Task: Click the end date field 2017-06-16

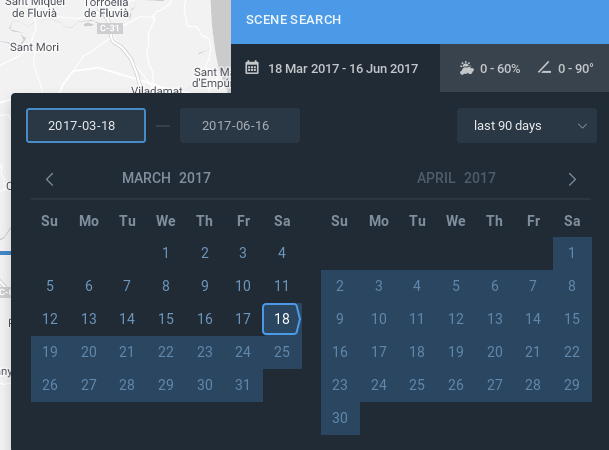Action: pyautogui.click(x=240, y=126)
